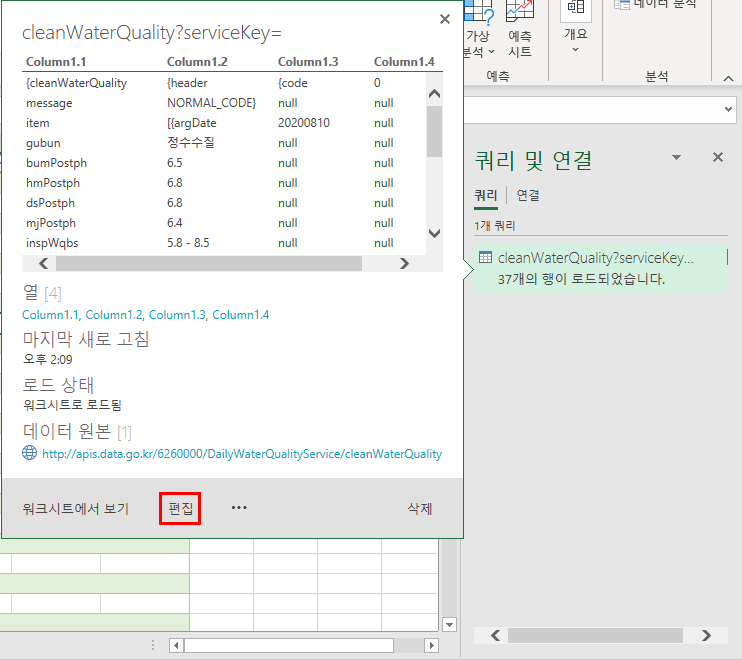Open the data source URL link
Image resolution: width=742 pixels, height=660 pixels.
pos(242,454)
